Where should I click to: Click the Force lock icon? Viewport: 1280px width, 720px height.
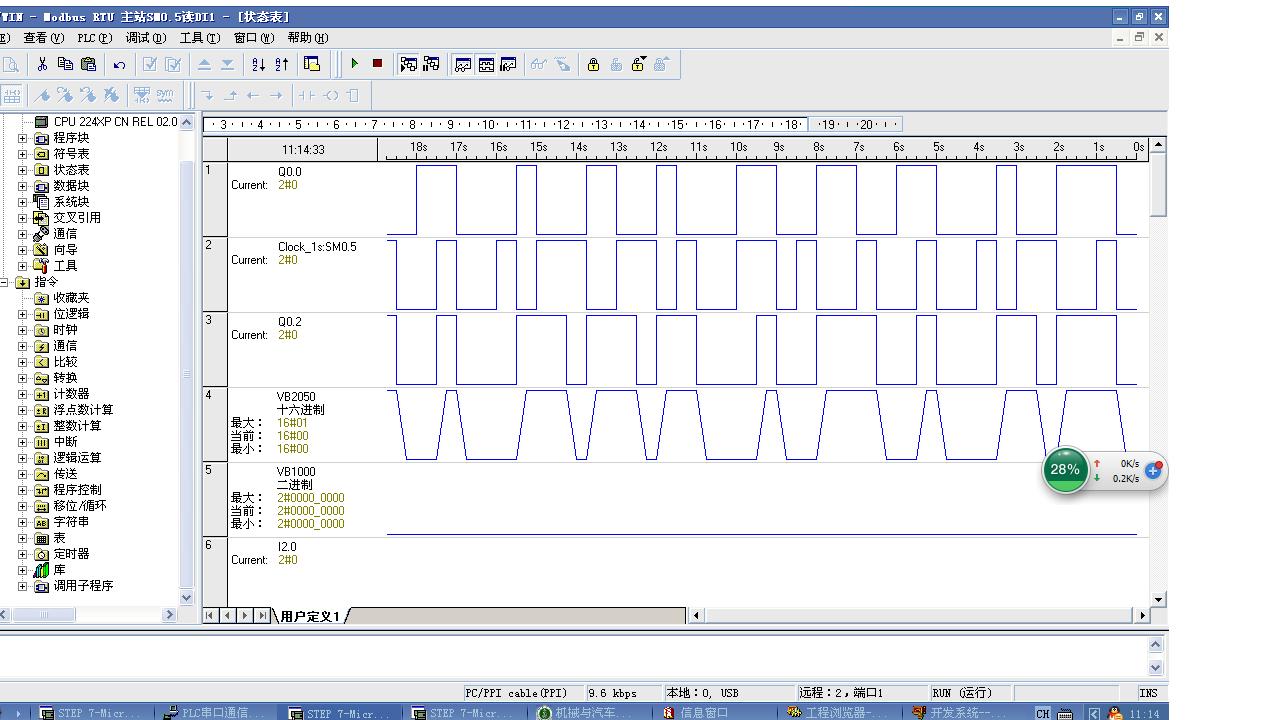coord(593,64)
